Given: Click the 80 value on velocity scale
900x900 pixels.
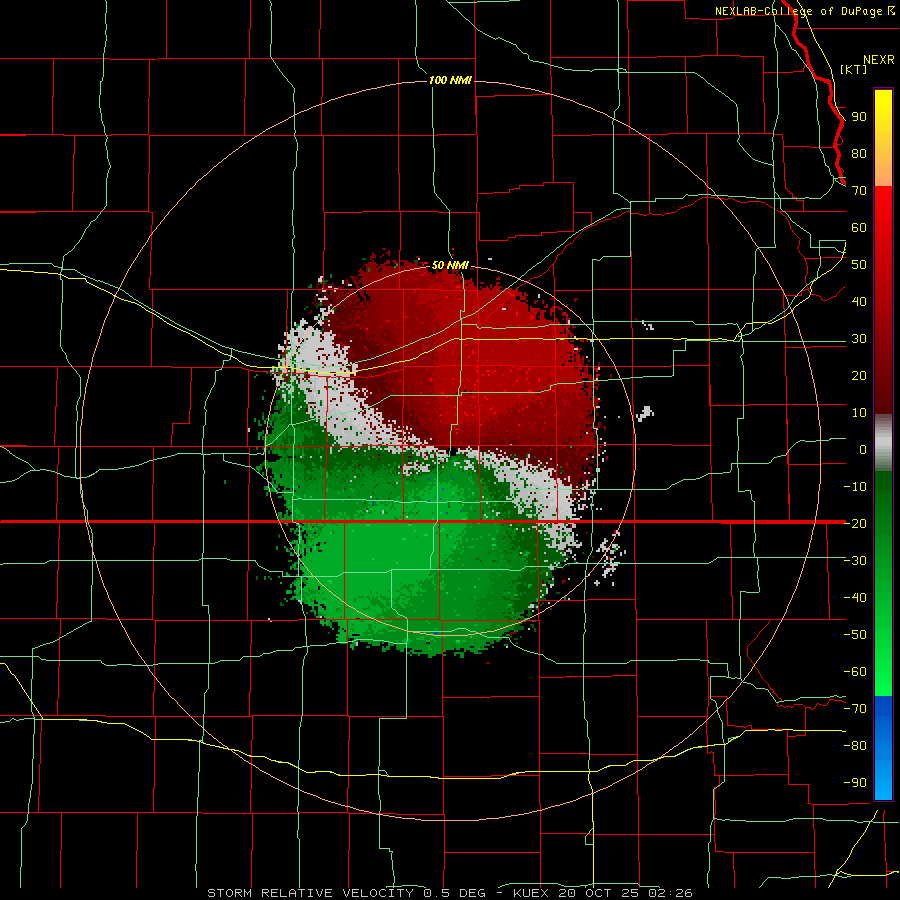Looking at the screenshot, I should (x=859, y=154).
